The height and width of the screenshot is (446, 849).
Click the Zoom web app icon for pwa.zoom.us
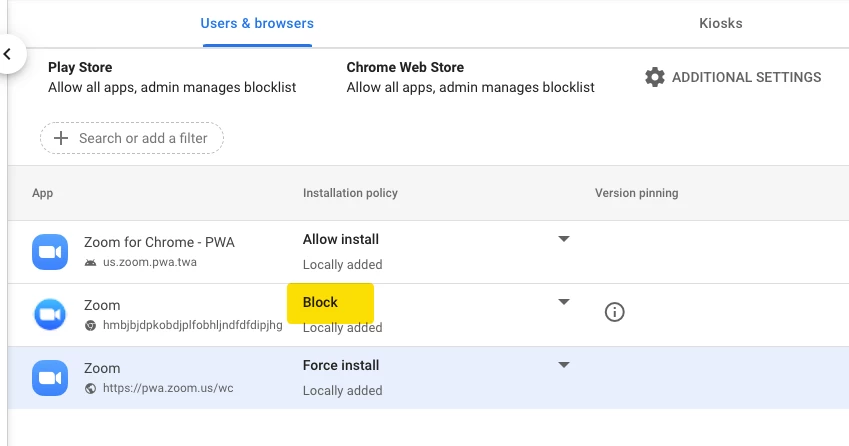tap(49, 377)
